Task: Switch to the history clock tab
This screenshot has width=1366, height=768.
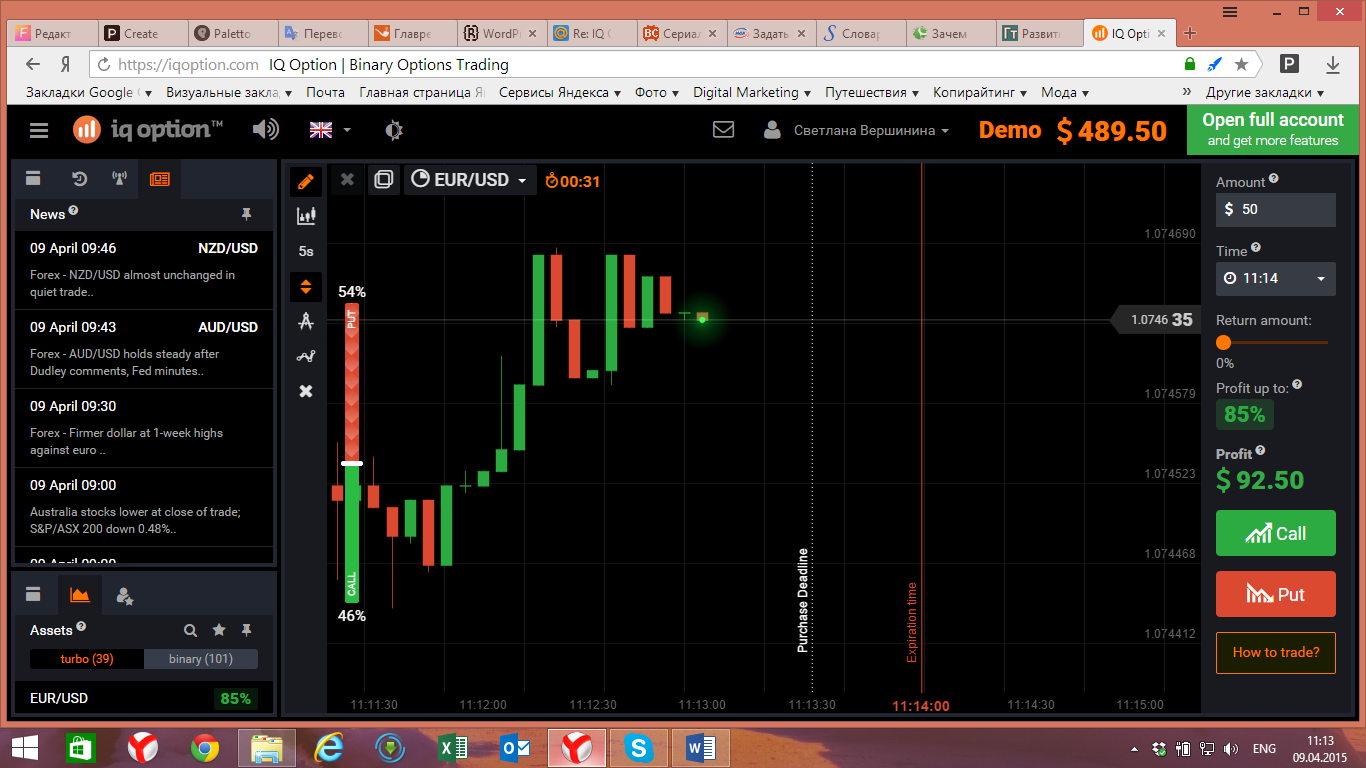Action: point(80,179)
